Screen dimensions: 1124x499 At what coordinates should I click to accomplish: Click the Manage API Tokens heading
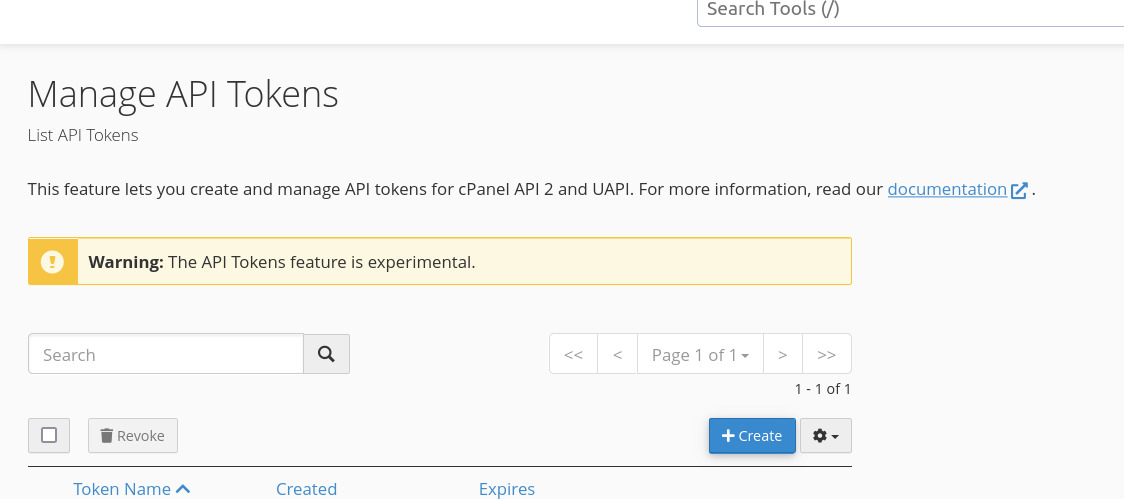183,94
